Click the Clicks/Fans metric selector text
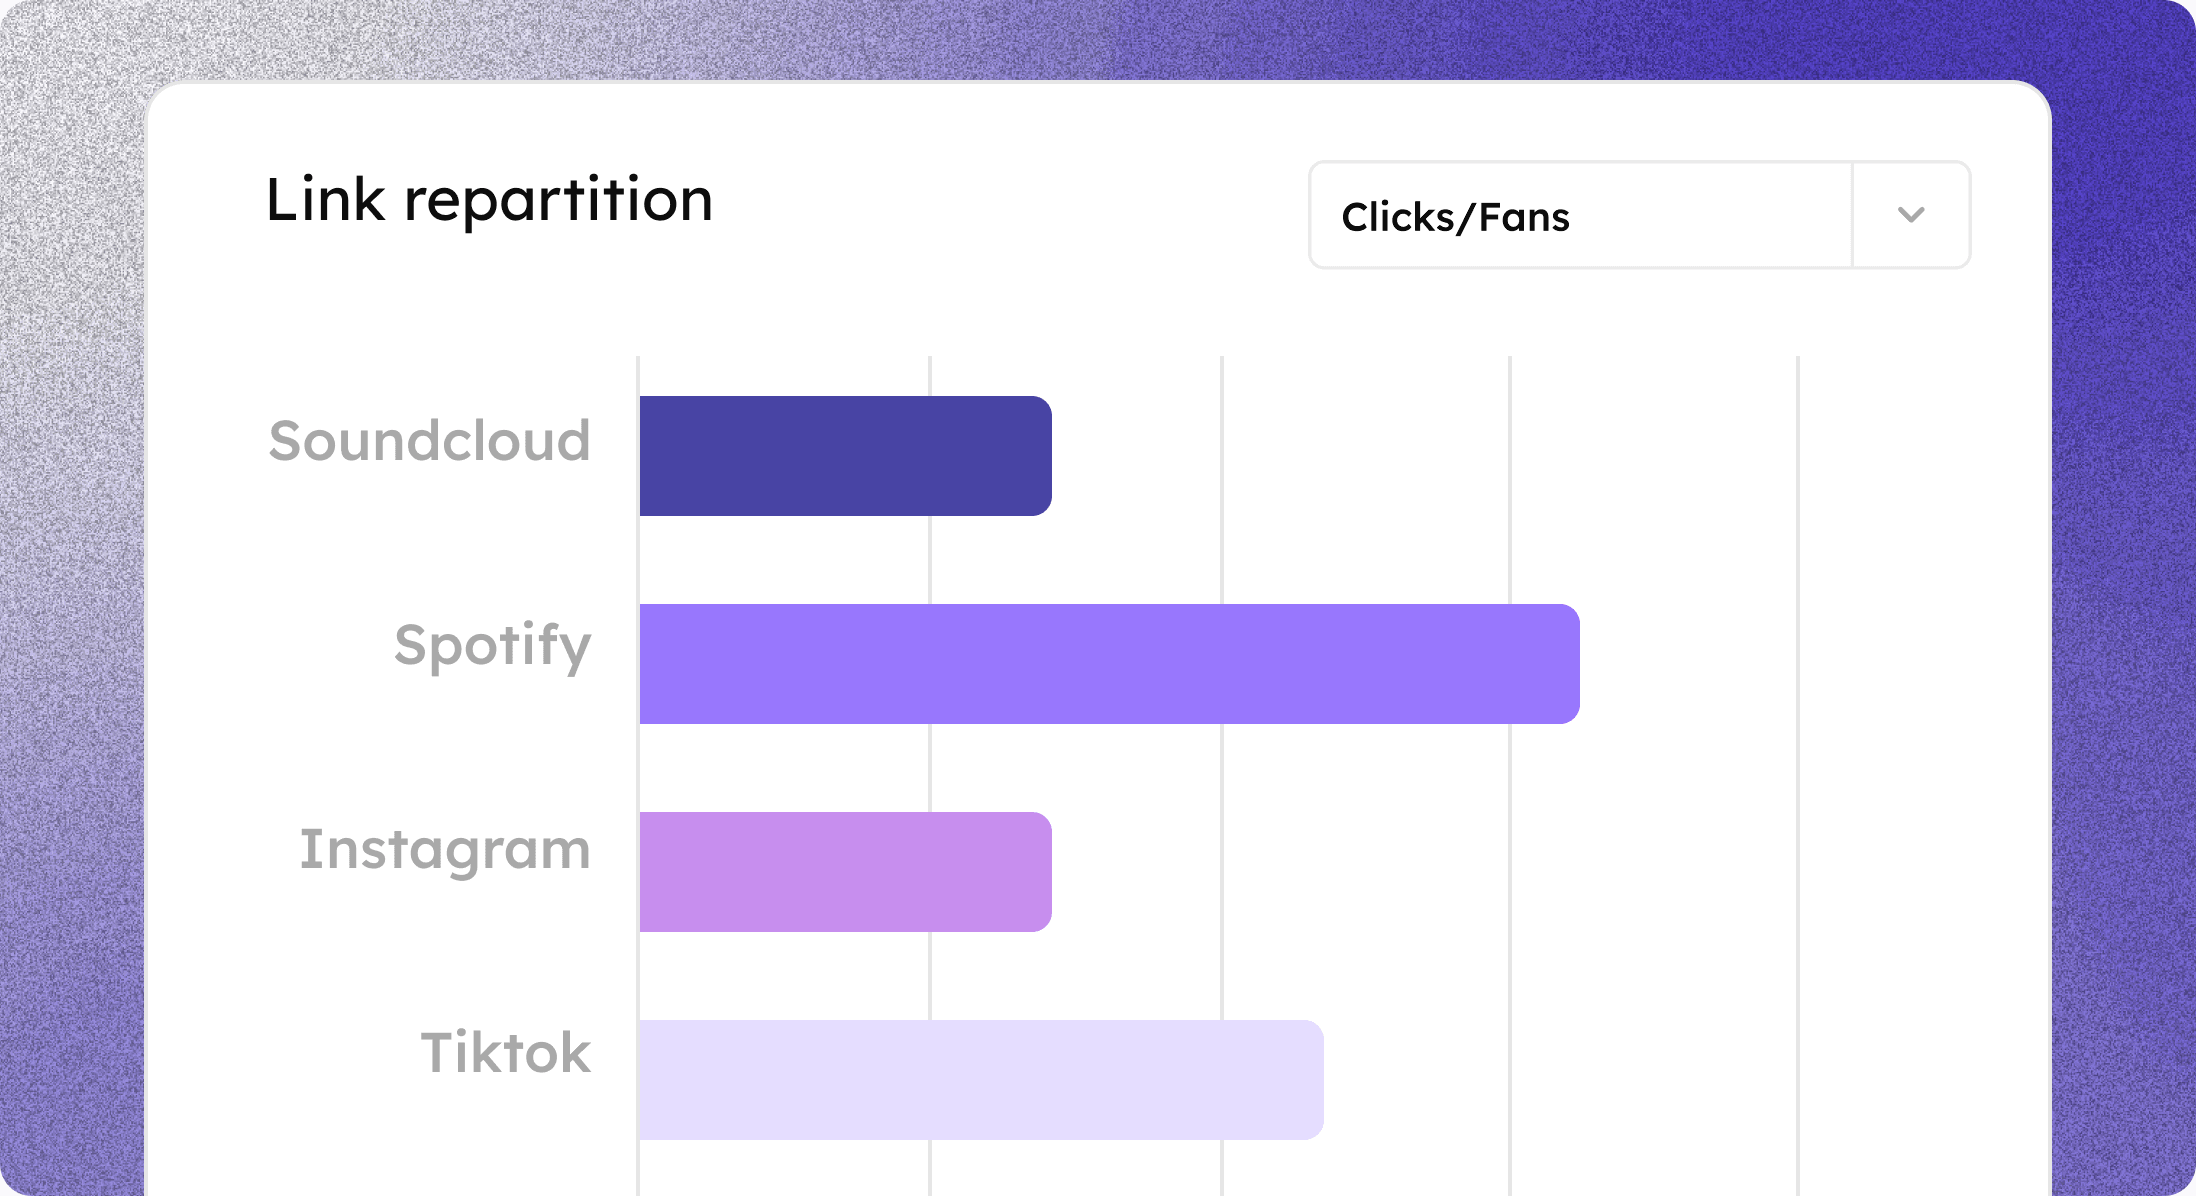The image size is (2196, 1196). 1455,217
